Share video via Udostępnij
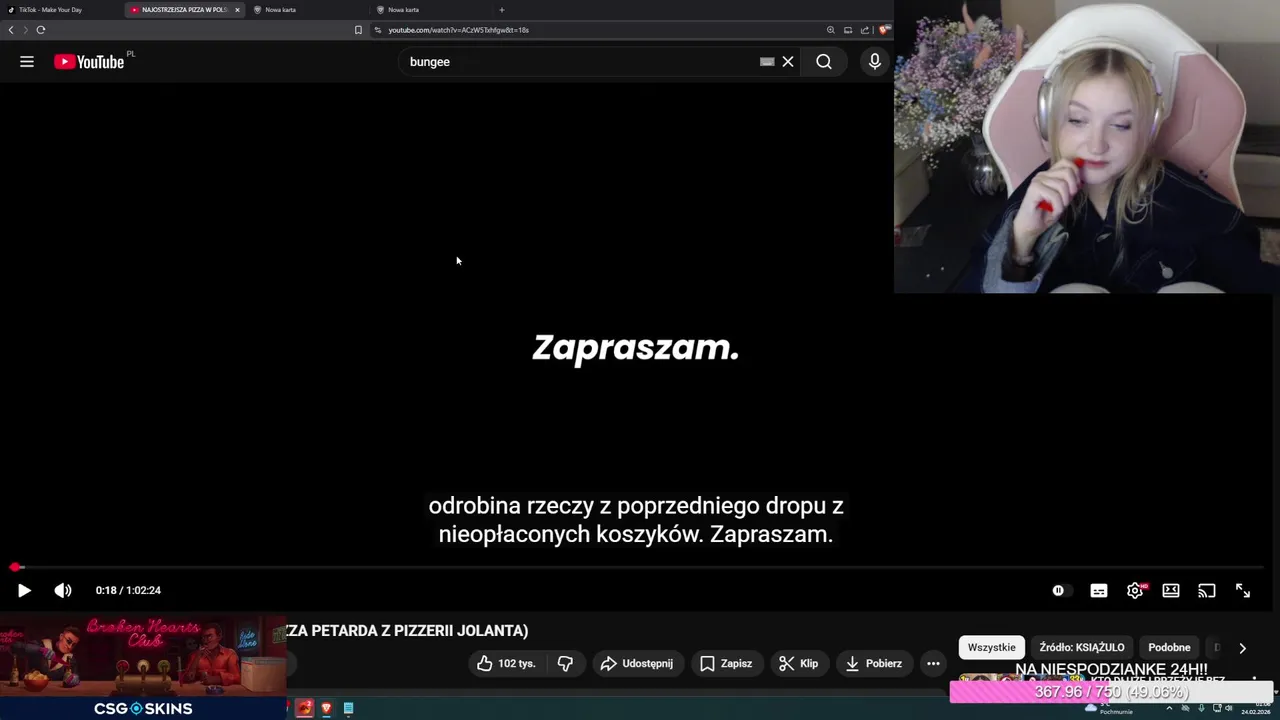This screenshot has height=720, width=1280. point(637,663)
